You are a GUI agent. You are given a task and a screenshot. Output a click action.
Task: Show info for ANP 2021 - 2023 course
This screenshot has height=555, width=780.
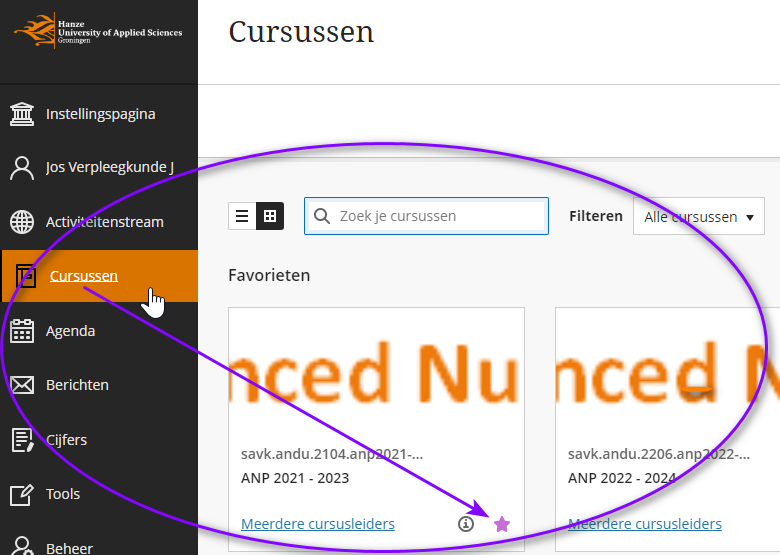pos(466,524)
